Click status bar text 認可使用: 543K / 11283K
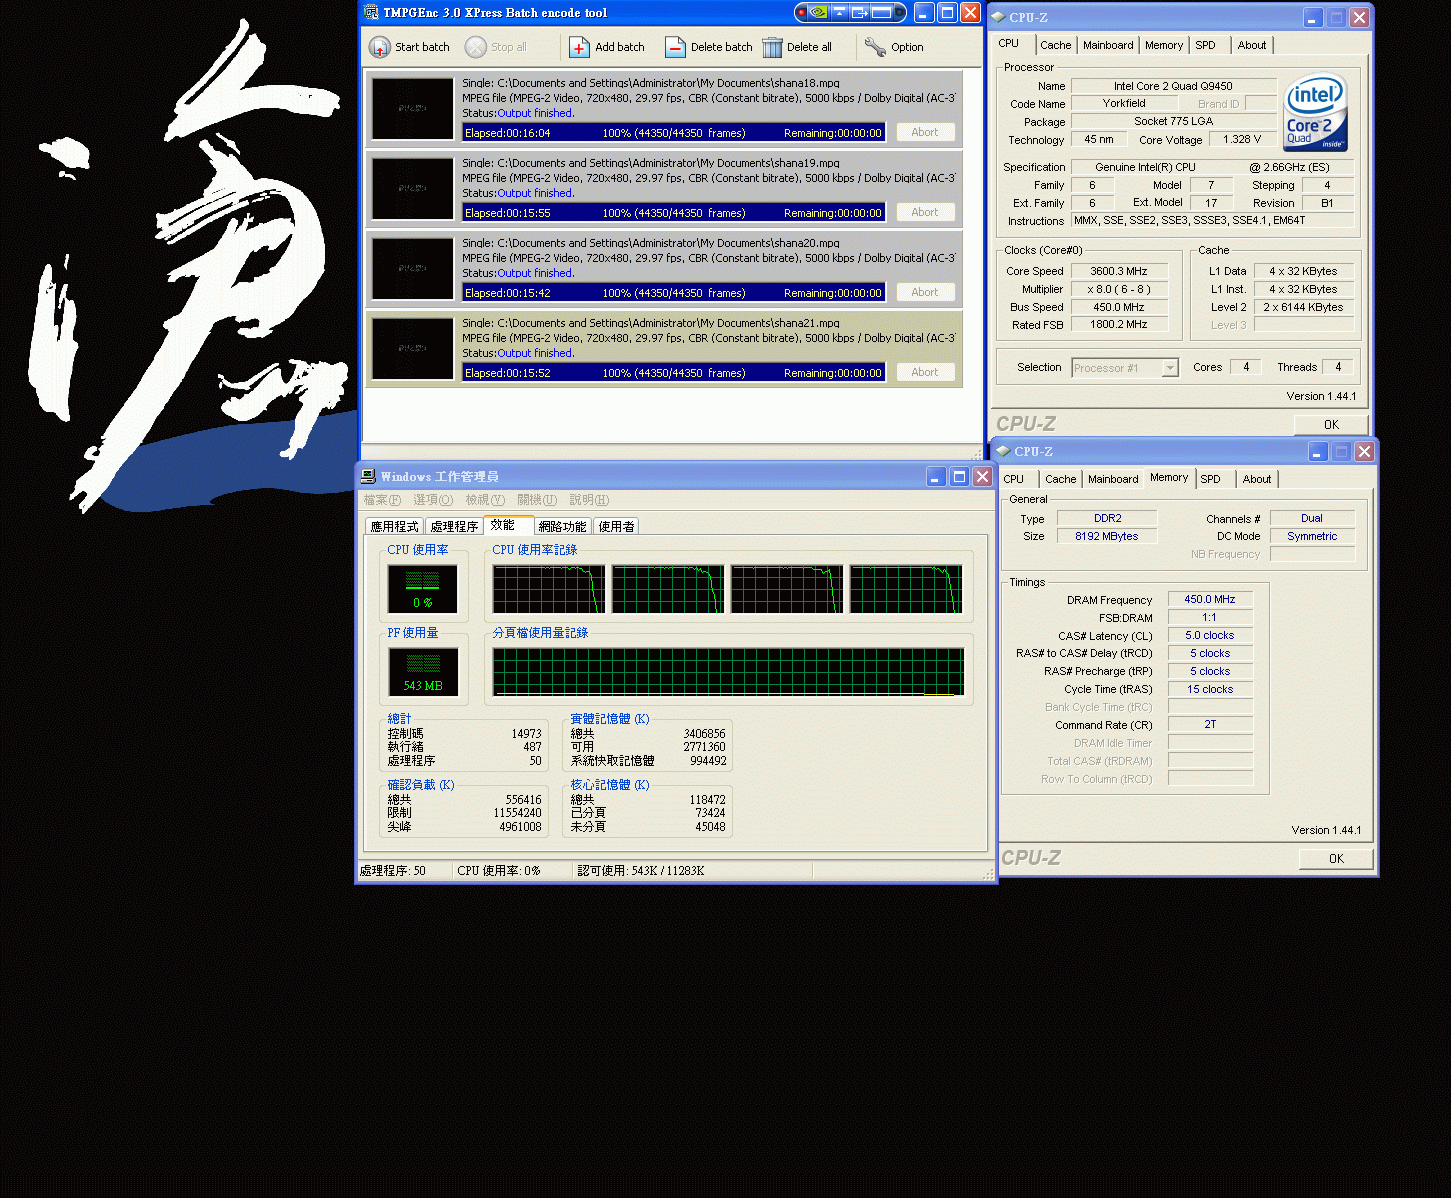The width and height of the screenshot is (1451, 1198). (641, 871)
